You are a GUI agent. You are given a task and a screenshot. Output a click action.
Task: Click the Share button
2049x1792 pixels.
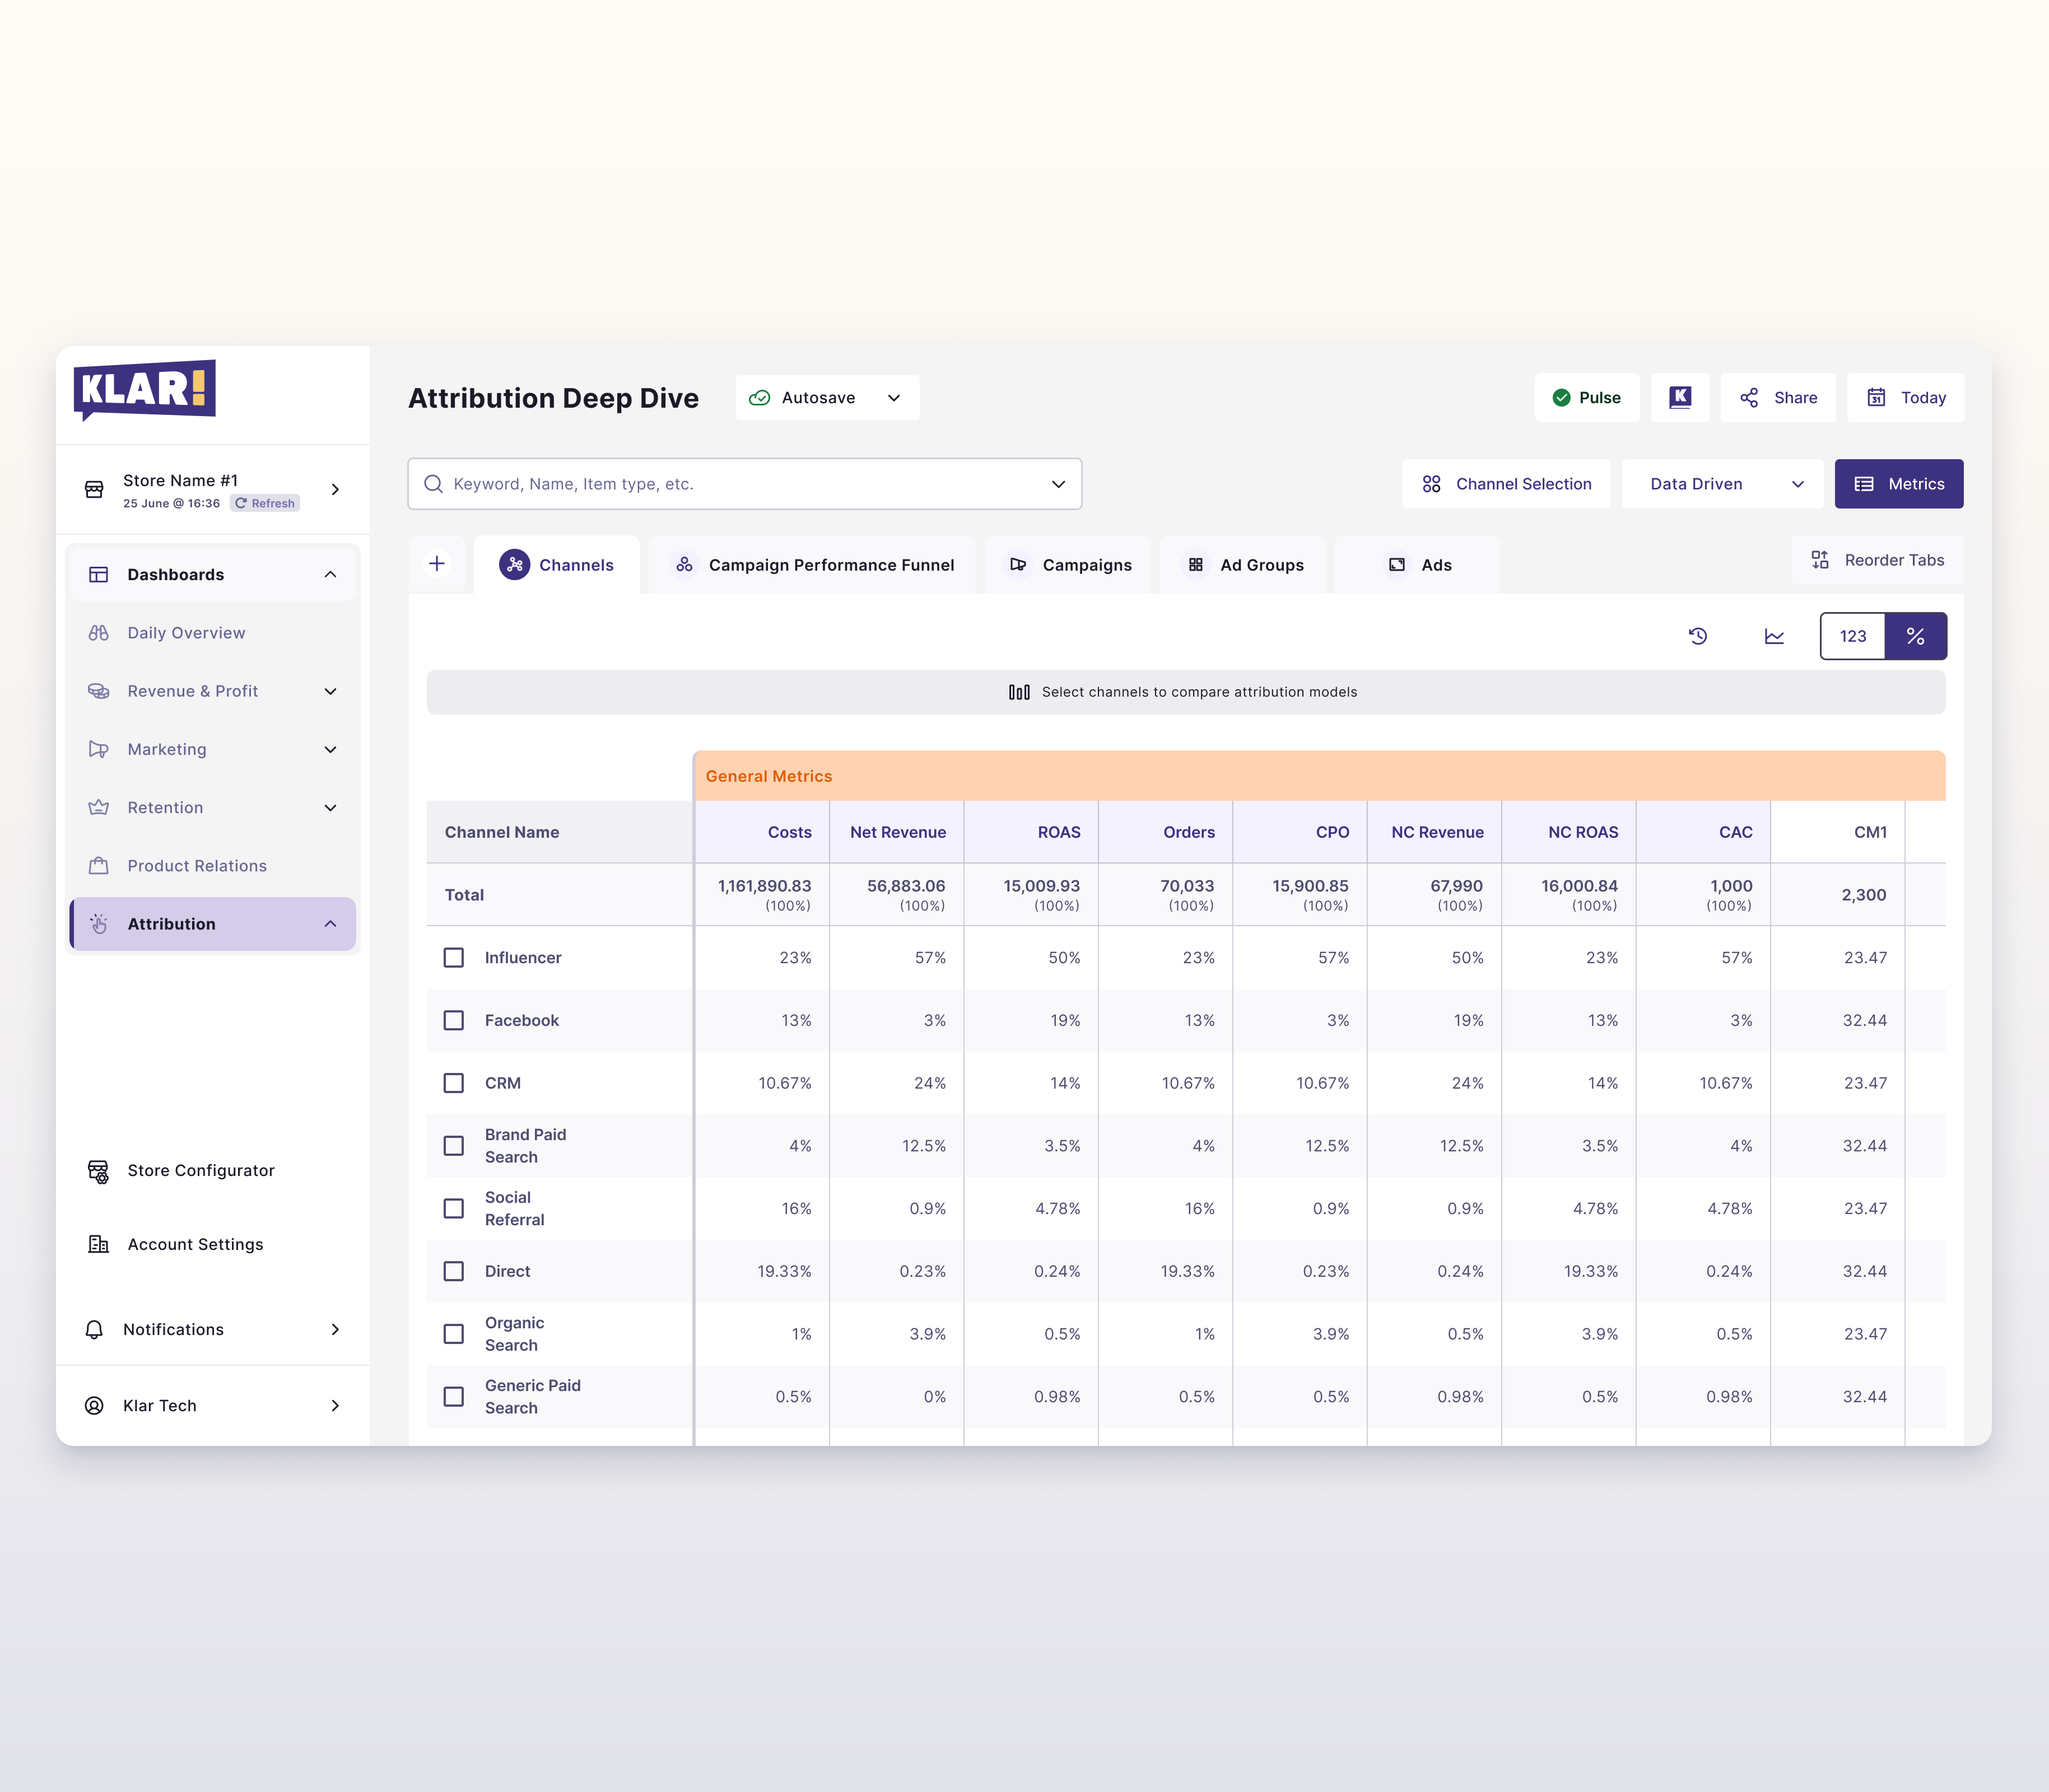click(x=1779, y=397)
